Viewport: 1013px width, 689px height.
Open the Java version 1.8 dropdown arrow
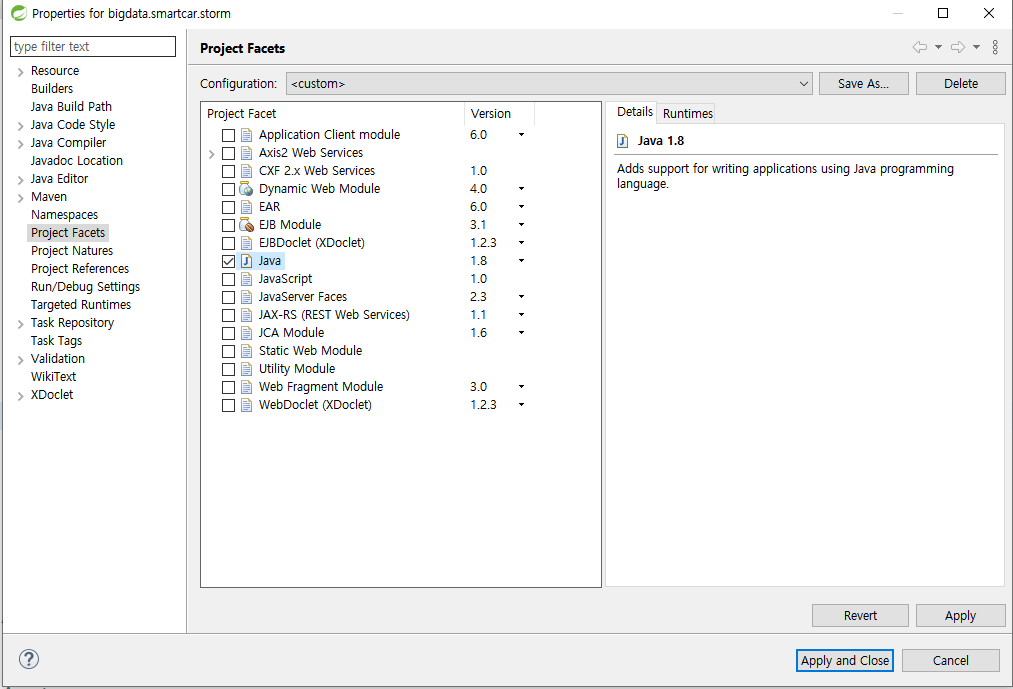(521, 260)
